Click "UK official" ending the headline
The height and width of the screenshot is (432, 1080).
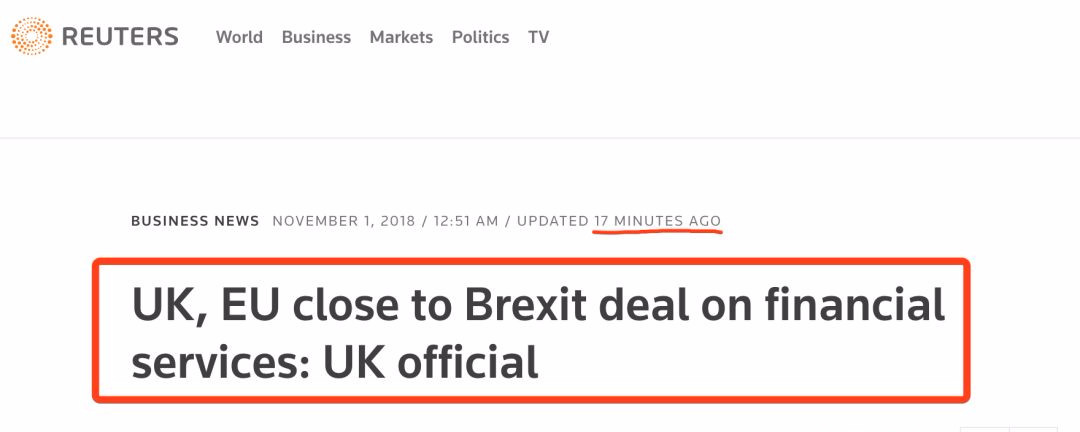point(430,361)
